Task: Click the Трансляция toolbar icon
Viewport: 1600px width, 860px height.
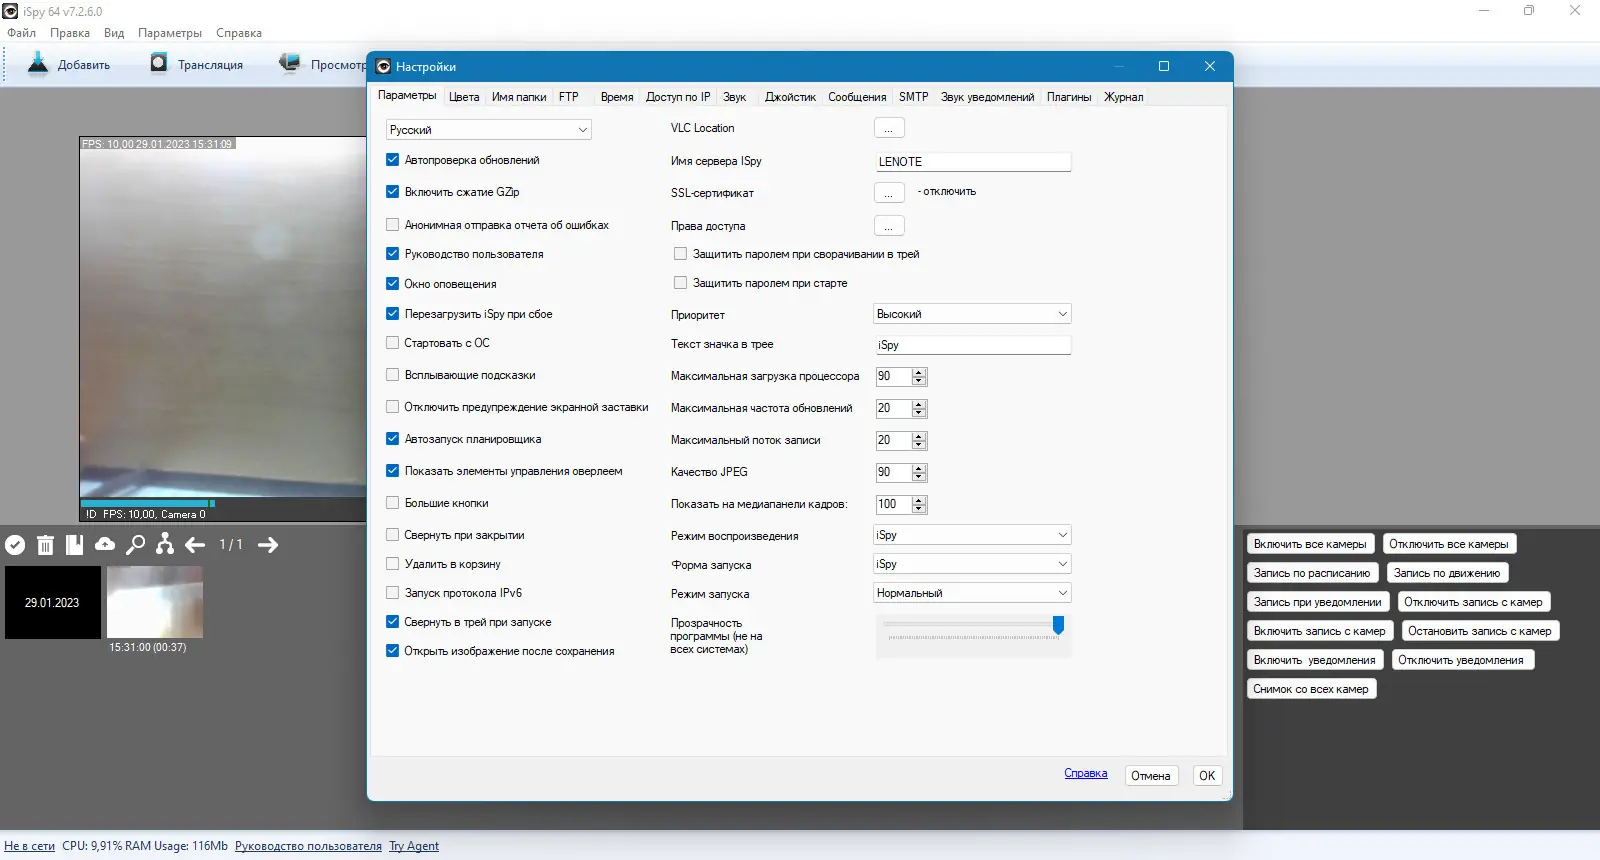Action: click(x=159, y=64)
